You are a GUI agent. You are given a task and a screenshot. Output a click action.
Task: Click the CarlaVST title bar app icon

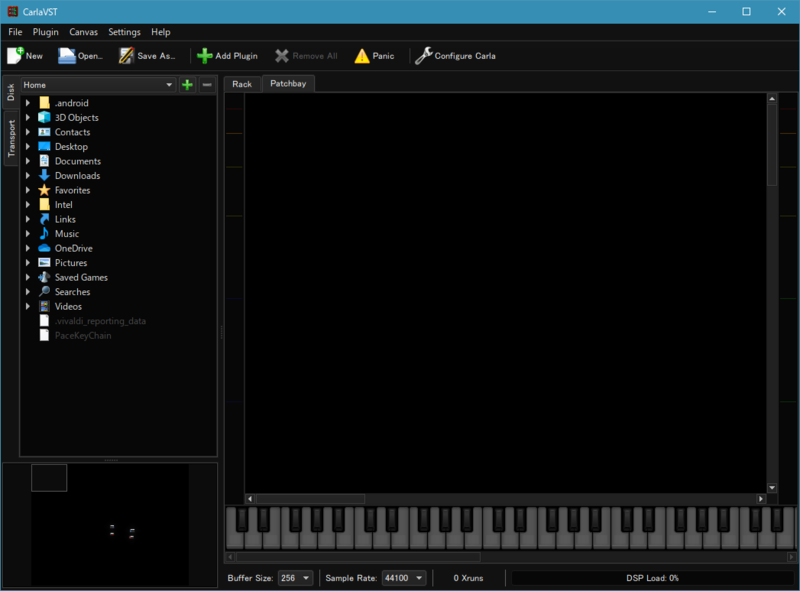[x=12, y=11]
